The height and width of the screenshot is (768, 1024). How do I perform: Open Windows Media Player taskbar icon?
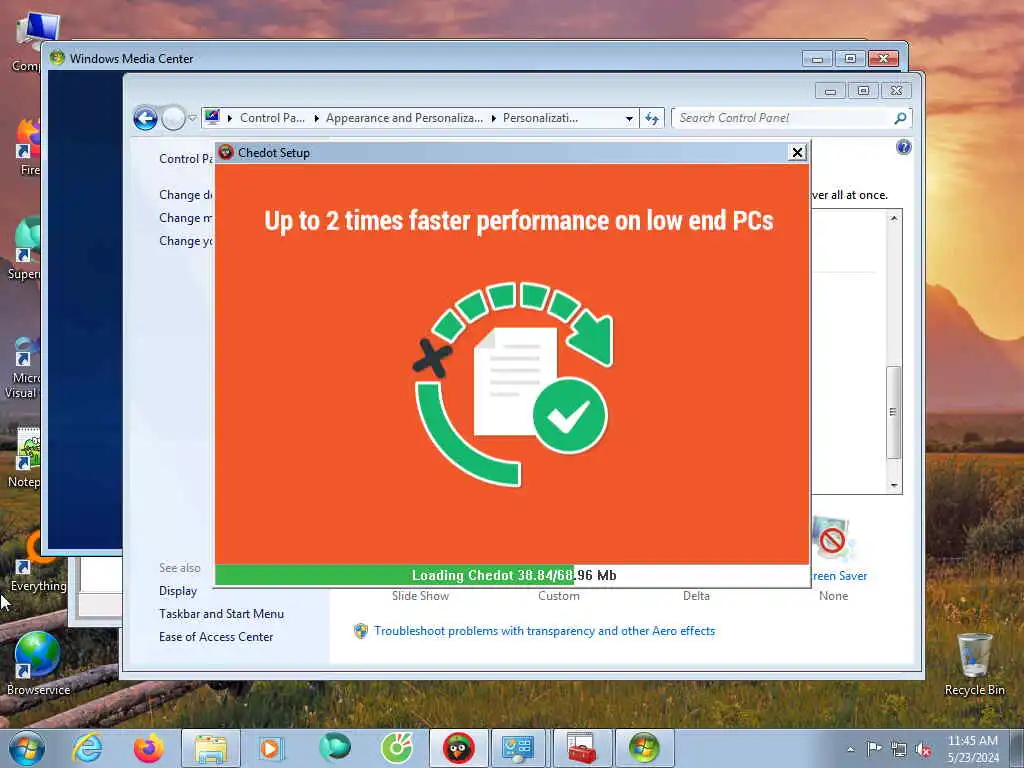click(270, 748)
